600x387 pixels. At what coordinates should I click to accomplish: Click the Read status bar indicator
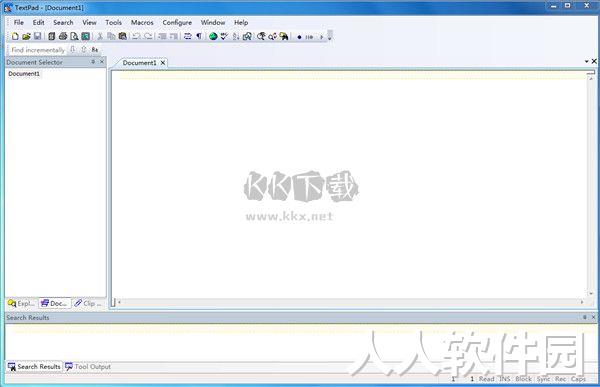pyautogui.click(x=486, y=379)
